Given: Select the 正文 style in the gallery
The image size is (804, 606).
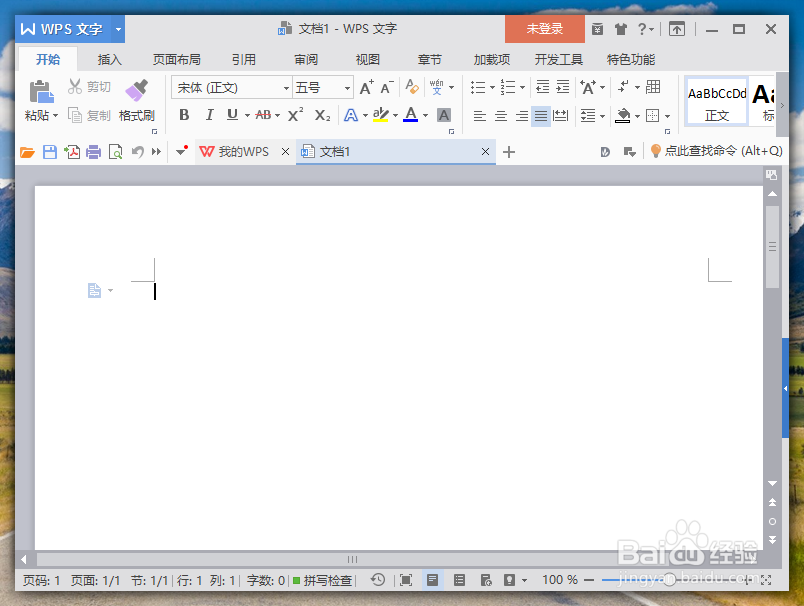Looking at the screenshot, I should tap(716, 101).
